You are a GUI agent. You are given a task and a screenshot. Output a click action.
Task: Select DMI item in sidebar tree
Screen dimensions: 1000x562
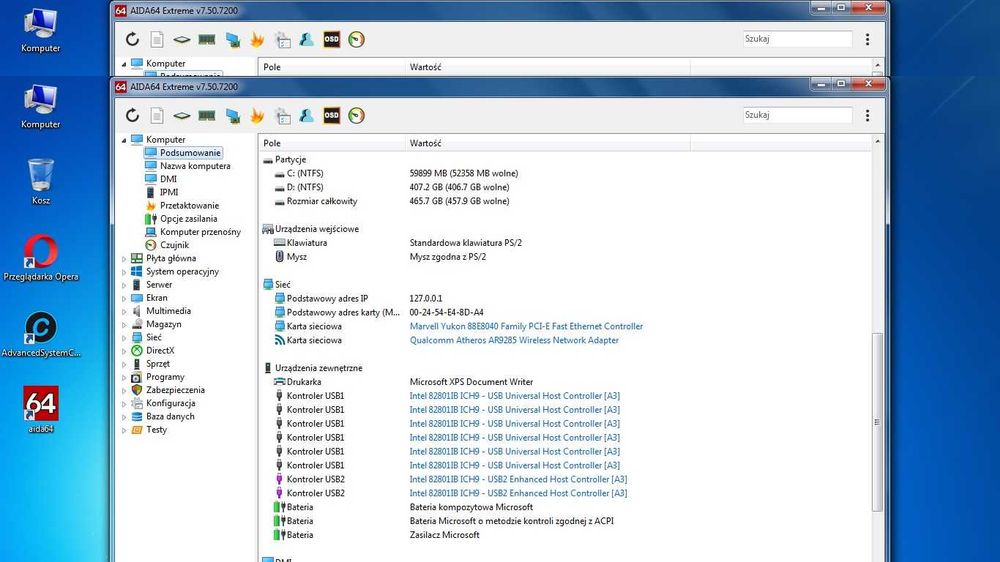tap(168, 179)
